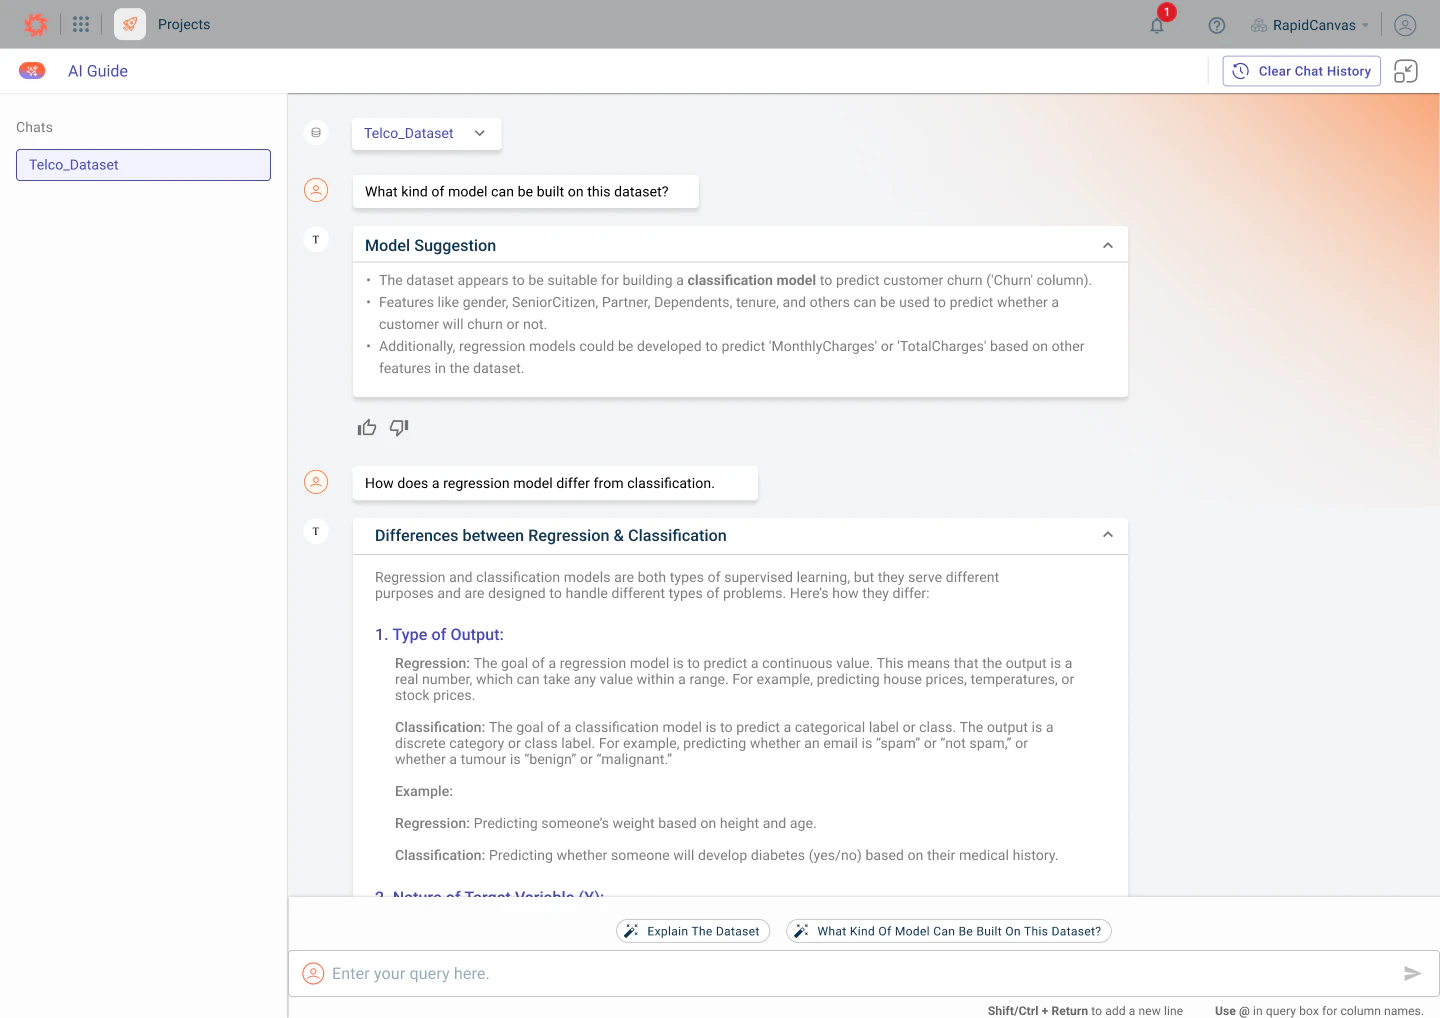This screenshot has width=1440, height=1018.
Task: Click the help question mark icon
Action: (1217, 25)
